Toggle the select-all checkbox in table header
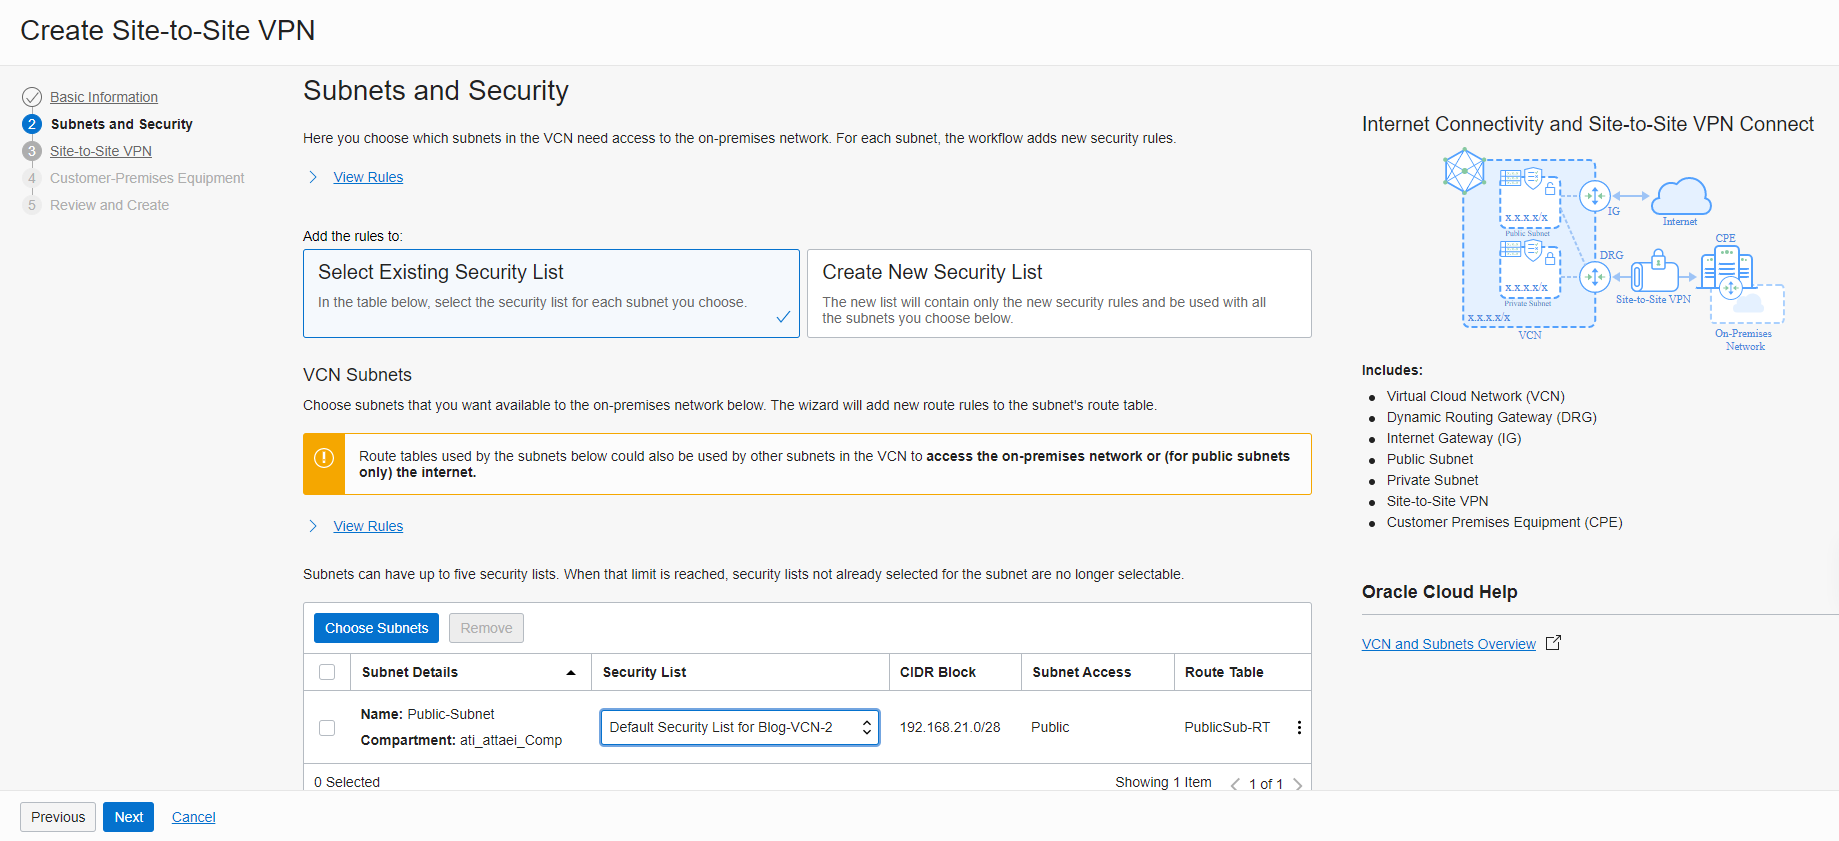1839x841 pixels. 327,672
